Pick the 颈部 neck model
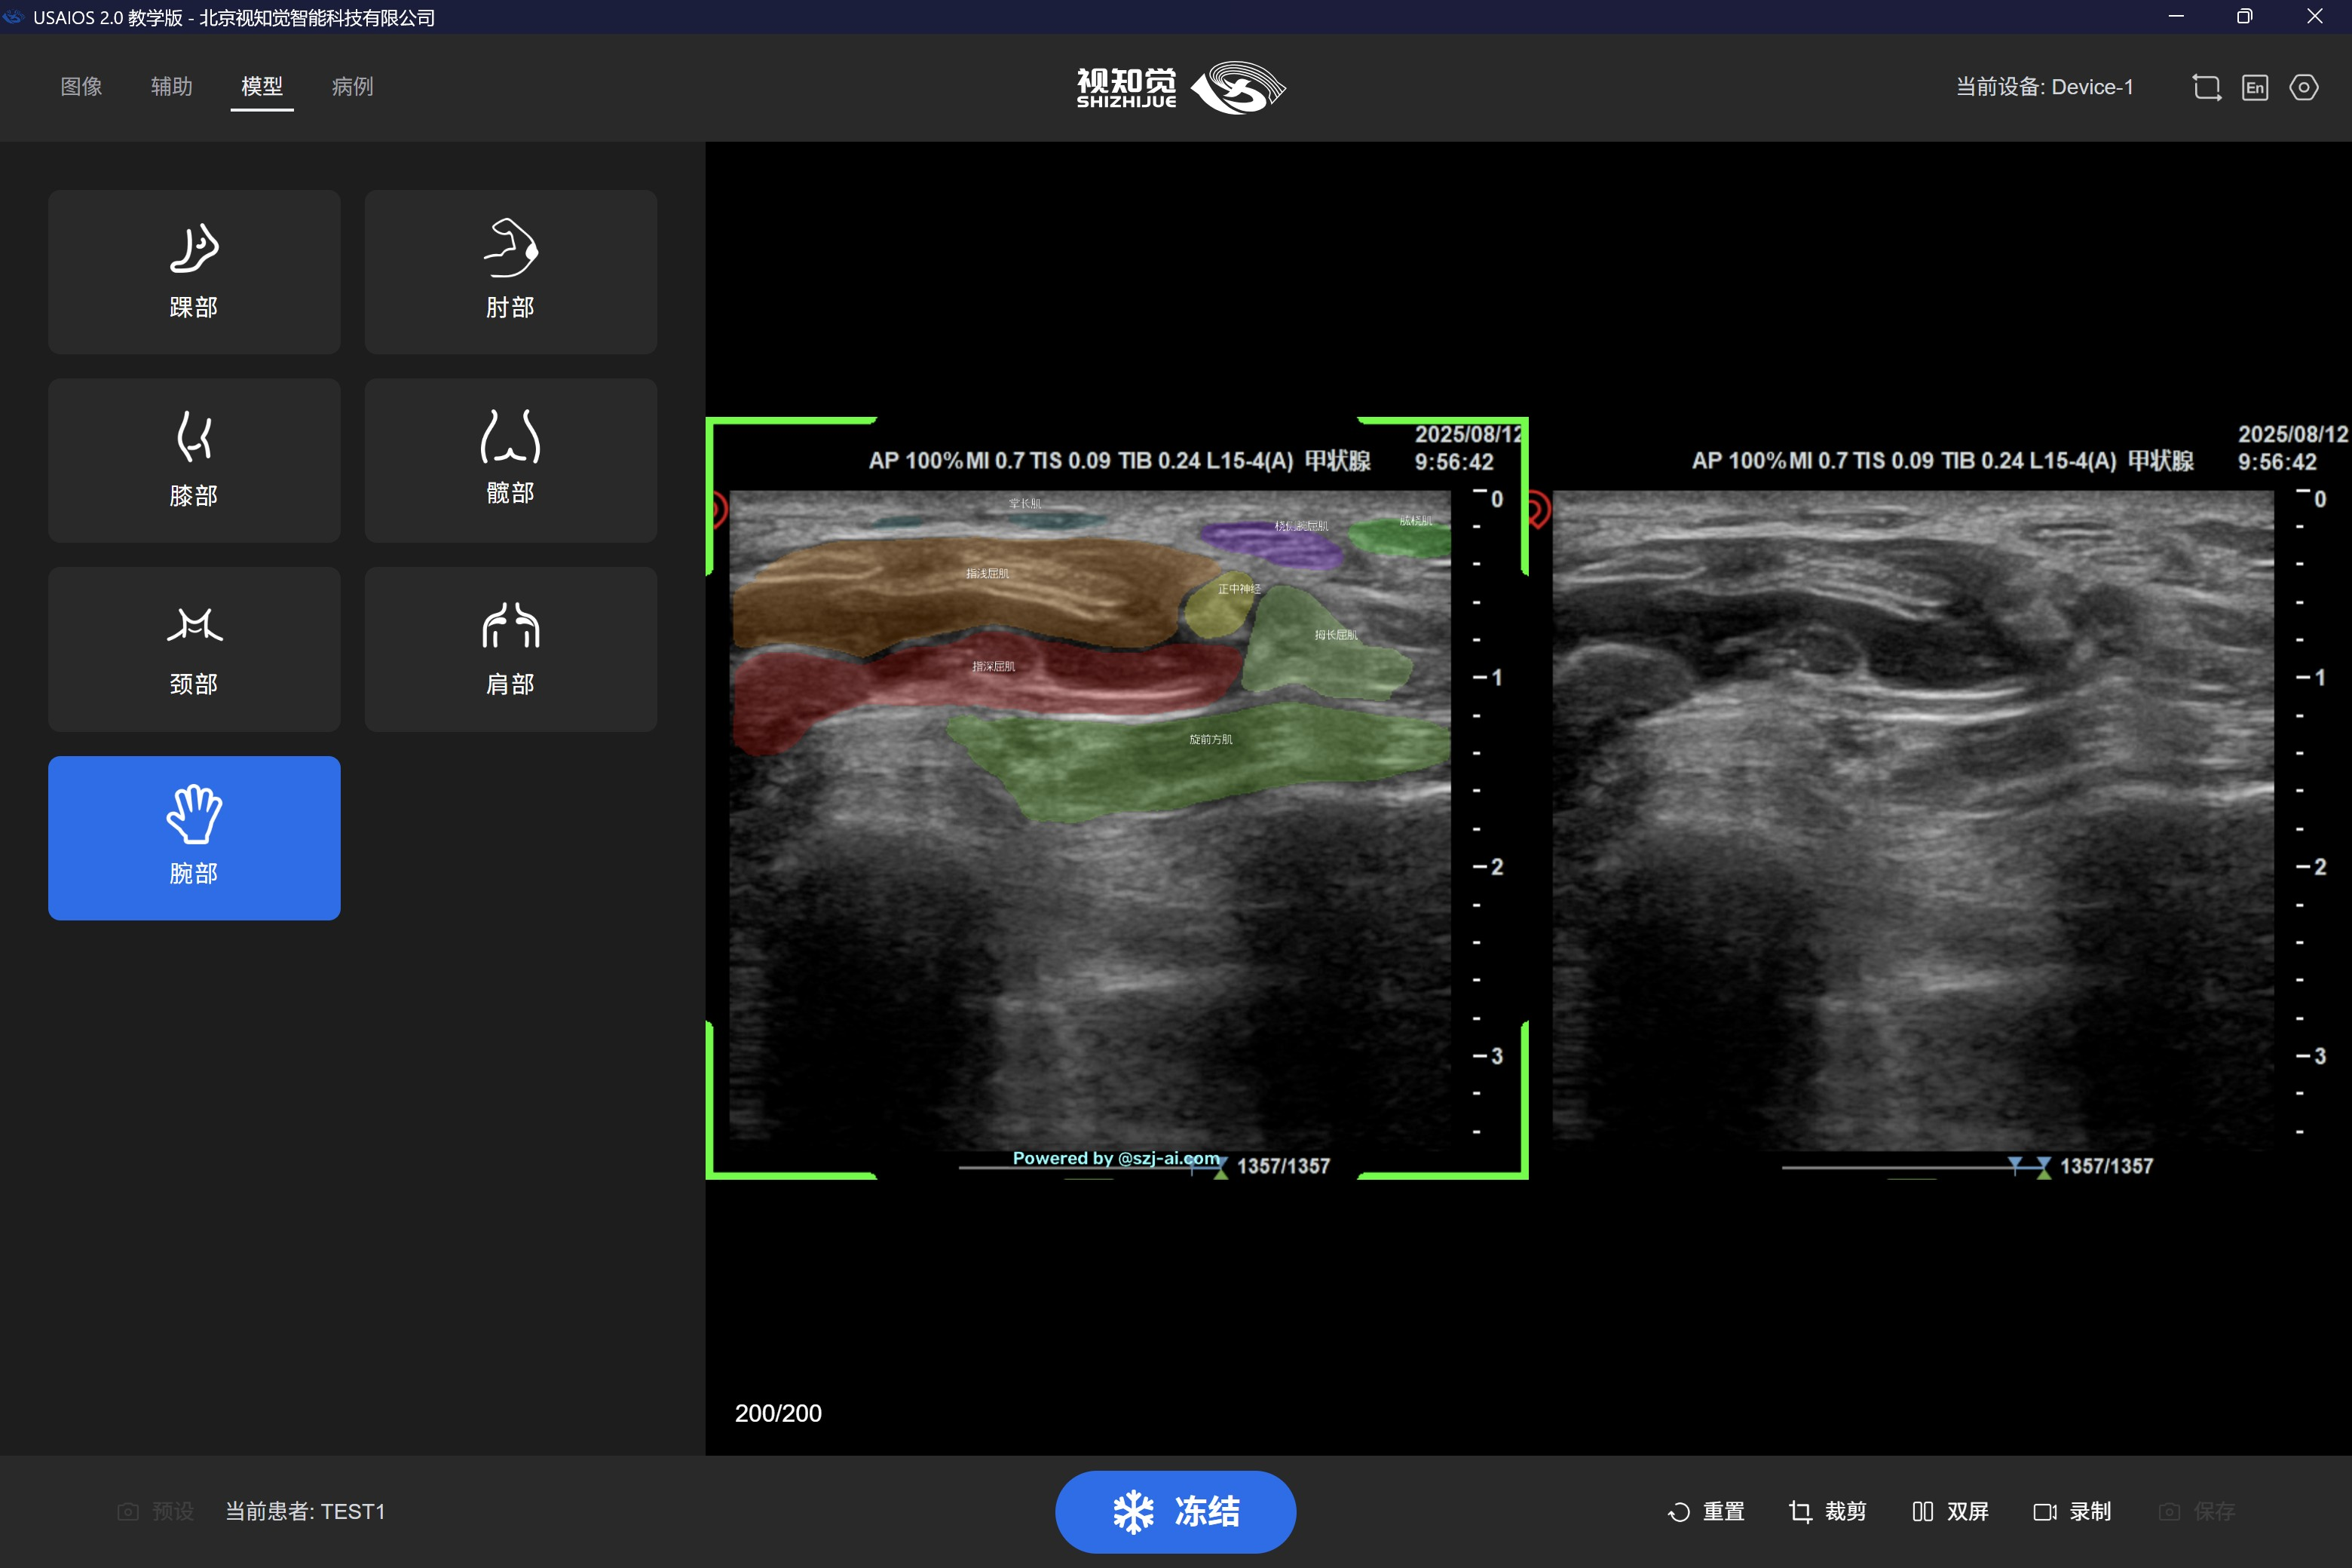The width and height of the screenshot is (2352, 1568). pos(194,649)
